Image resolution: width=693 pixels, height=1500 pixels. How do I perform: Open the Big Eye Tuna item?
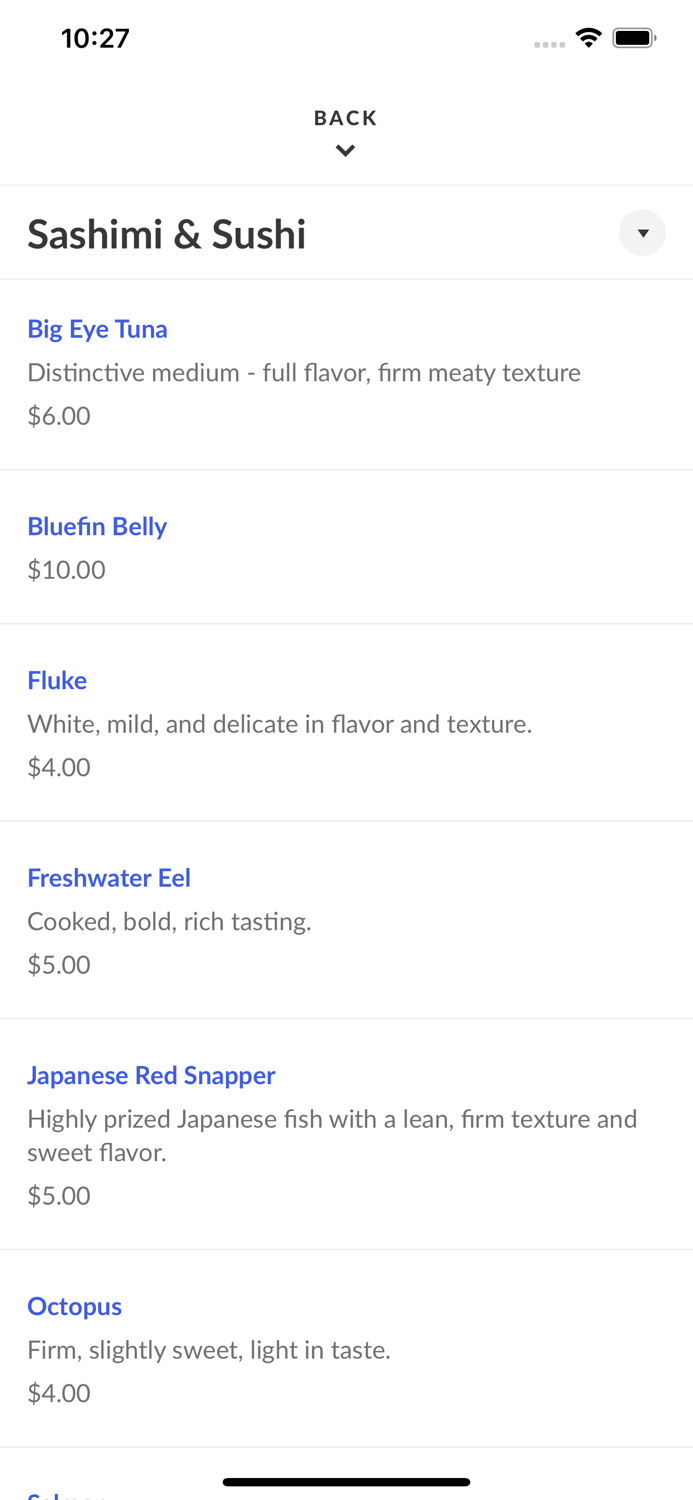[x=97, y=329]
